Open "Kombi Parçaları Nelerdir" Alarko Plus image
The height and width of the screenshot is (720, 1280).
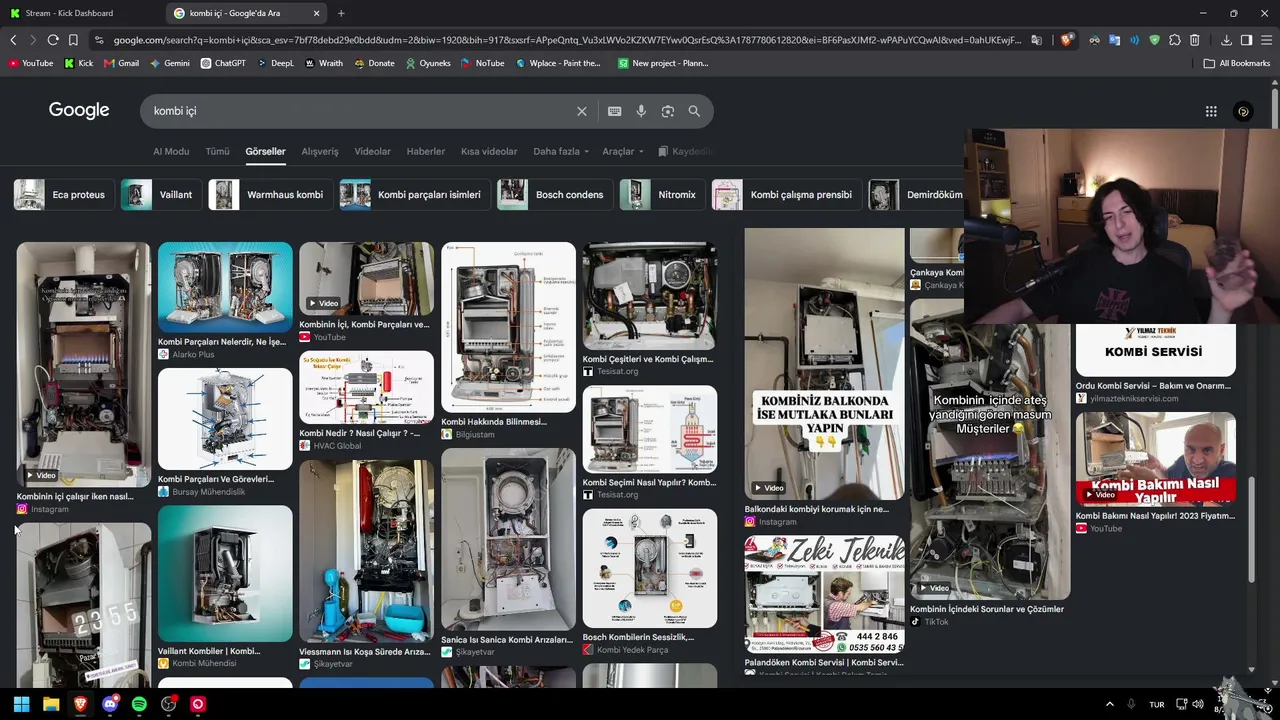click(x=225, y=287)
